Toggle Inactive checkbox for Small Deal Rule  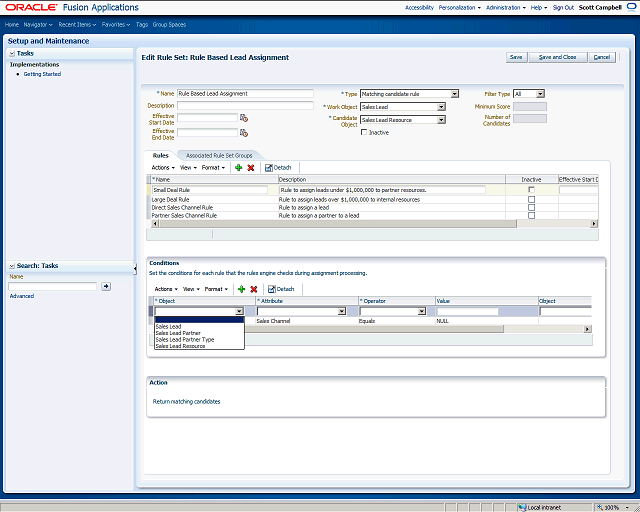coord(531,190)
